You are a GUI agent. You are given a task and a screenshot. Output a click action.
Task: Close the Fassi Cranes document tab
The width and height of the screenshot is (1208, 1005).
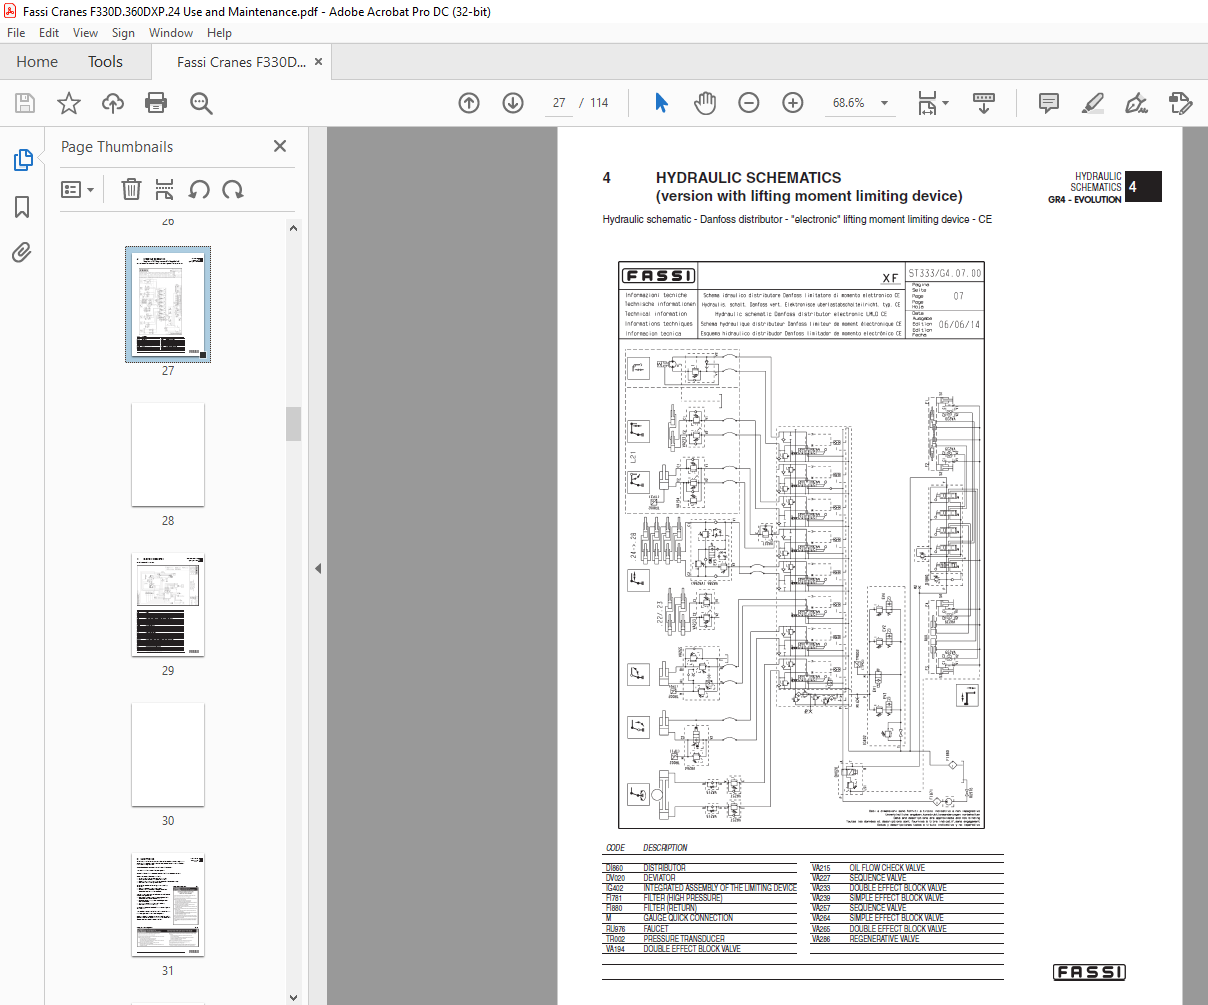318,62
